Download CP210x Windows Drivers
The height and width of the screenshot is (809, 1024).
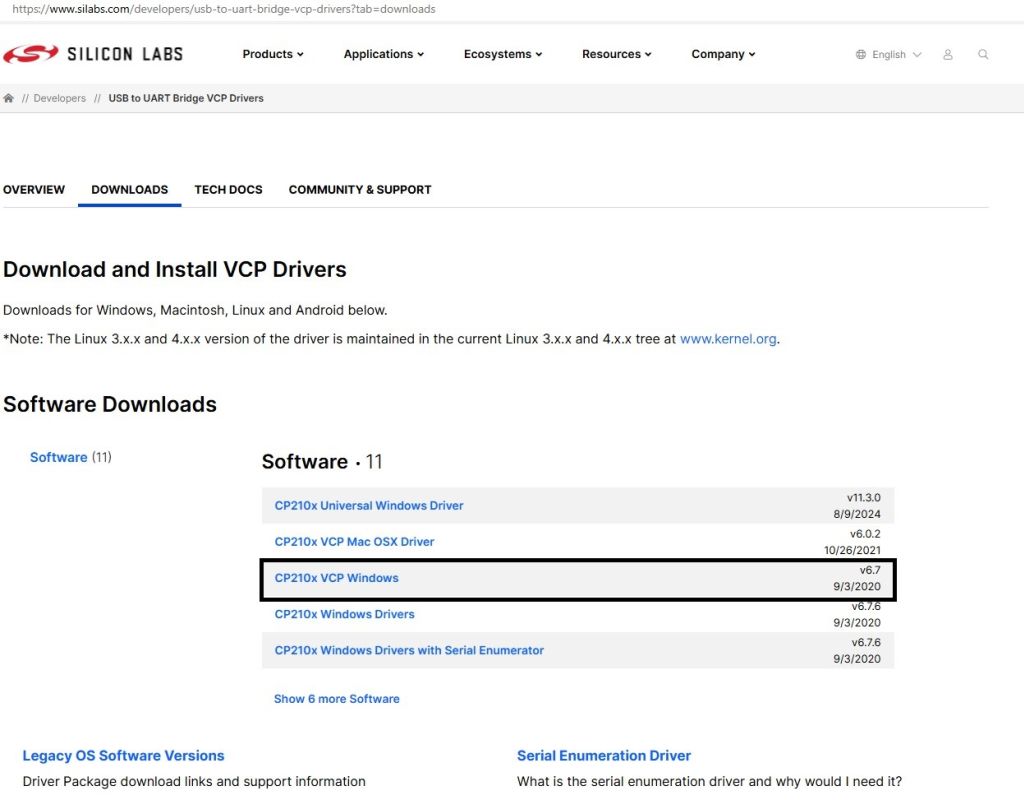344,614
